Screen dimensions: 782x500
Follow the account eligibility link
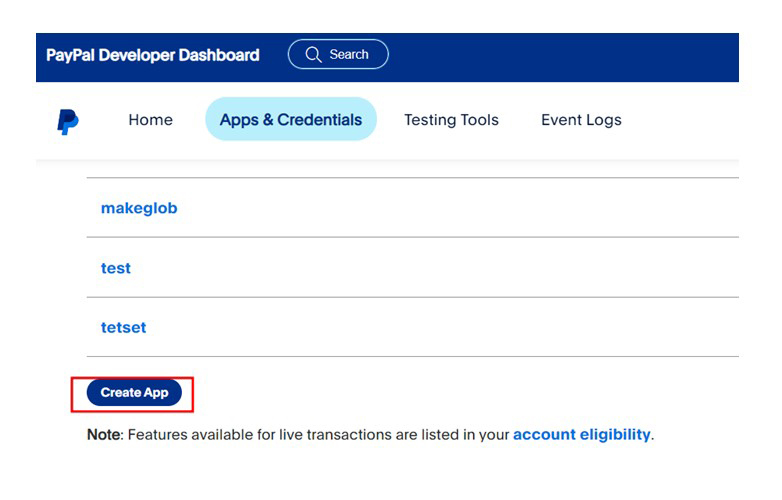point(581,435)
